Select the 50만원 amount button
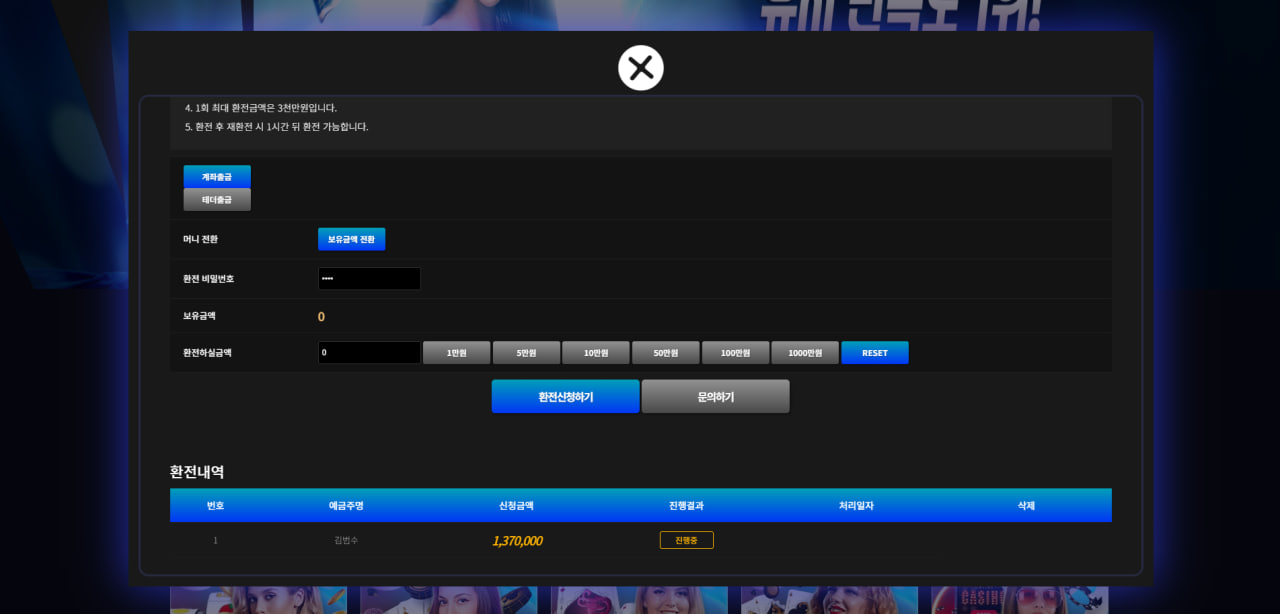Image resolution: width=1280 pixels, height=614 pixels. pos(666,353)
